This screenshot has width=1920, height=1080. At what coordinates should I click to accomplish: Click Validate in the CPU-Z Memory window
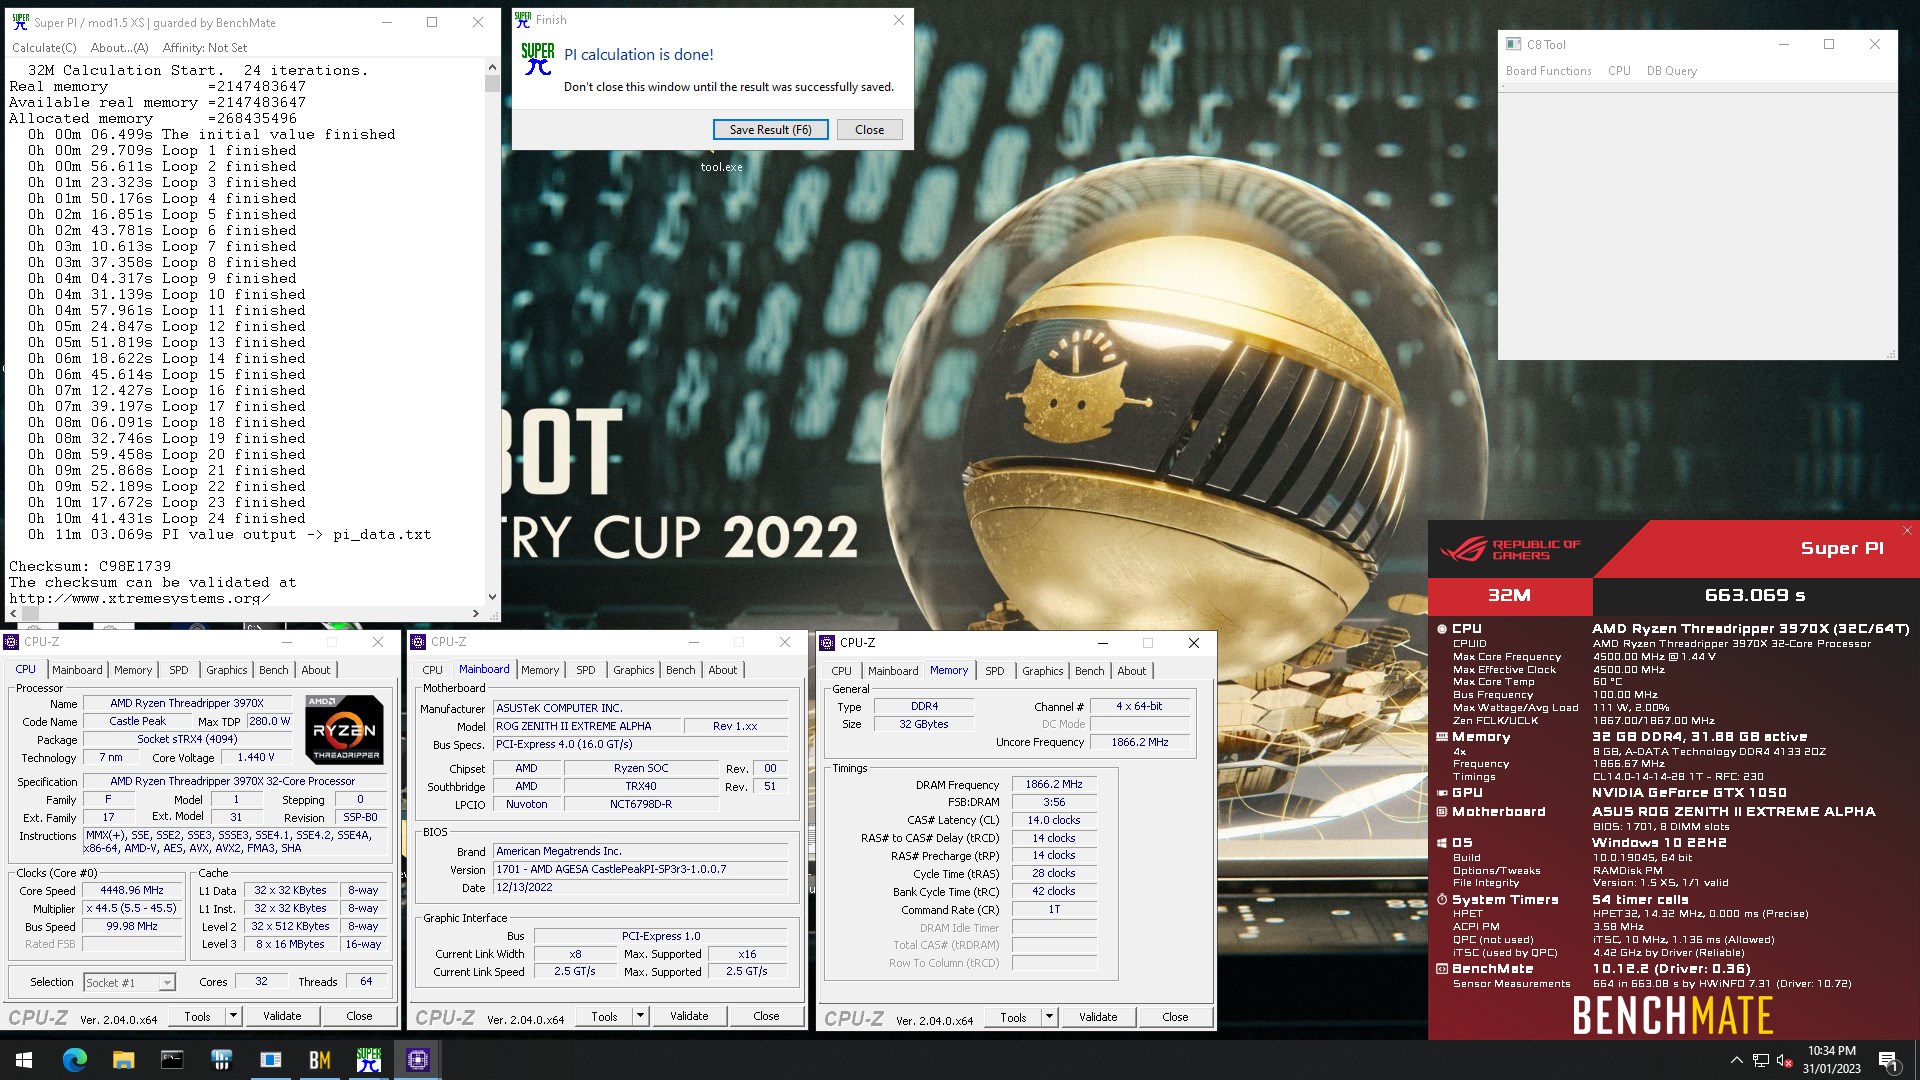pos(1098,1017)
